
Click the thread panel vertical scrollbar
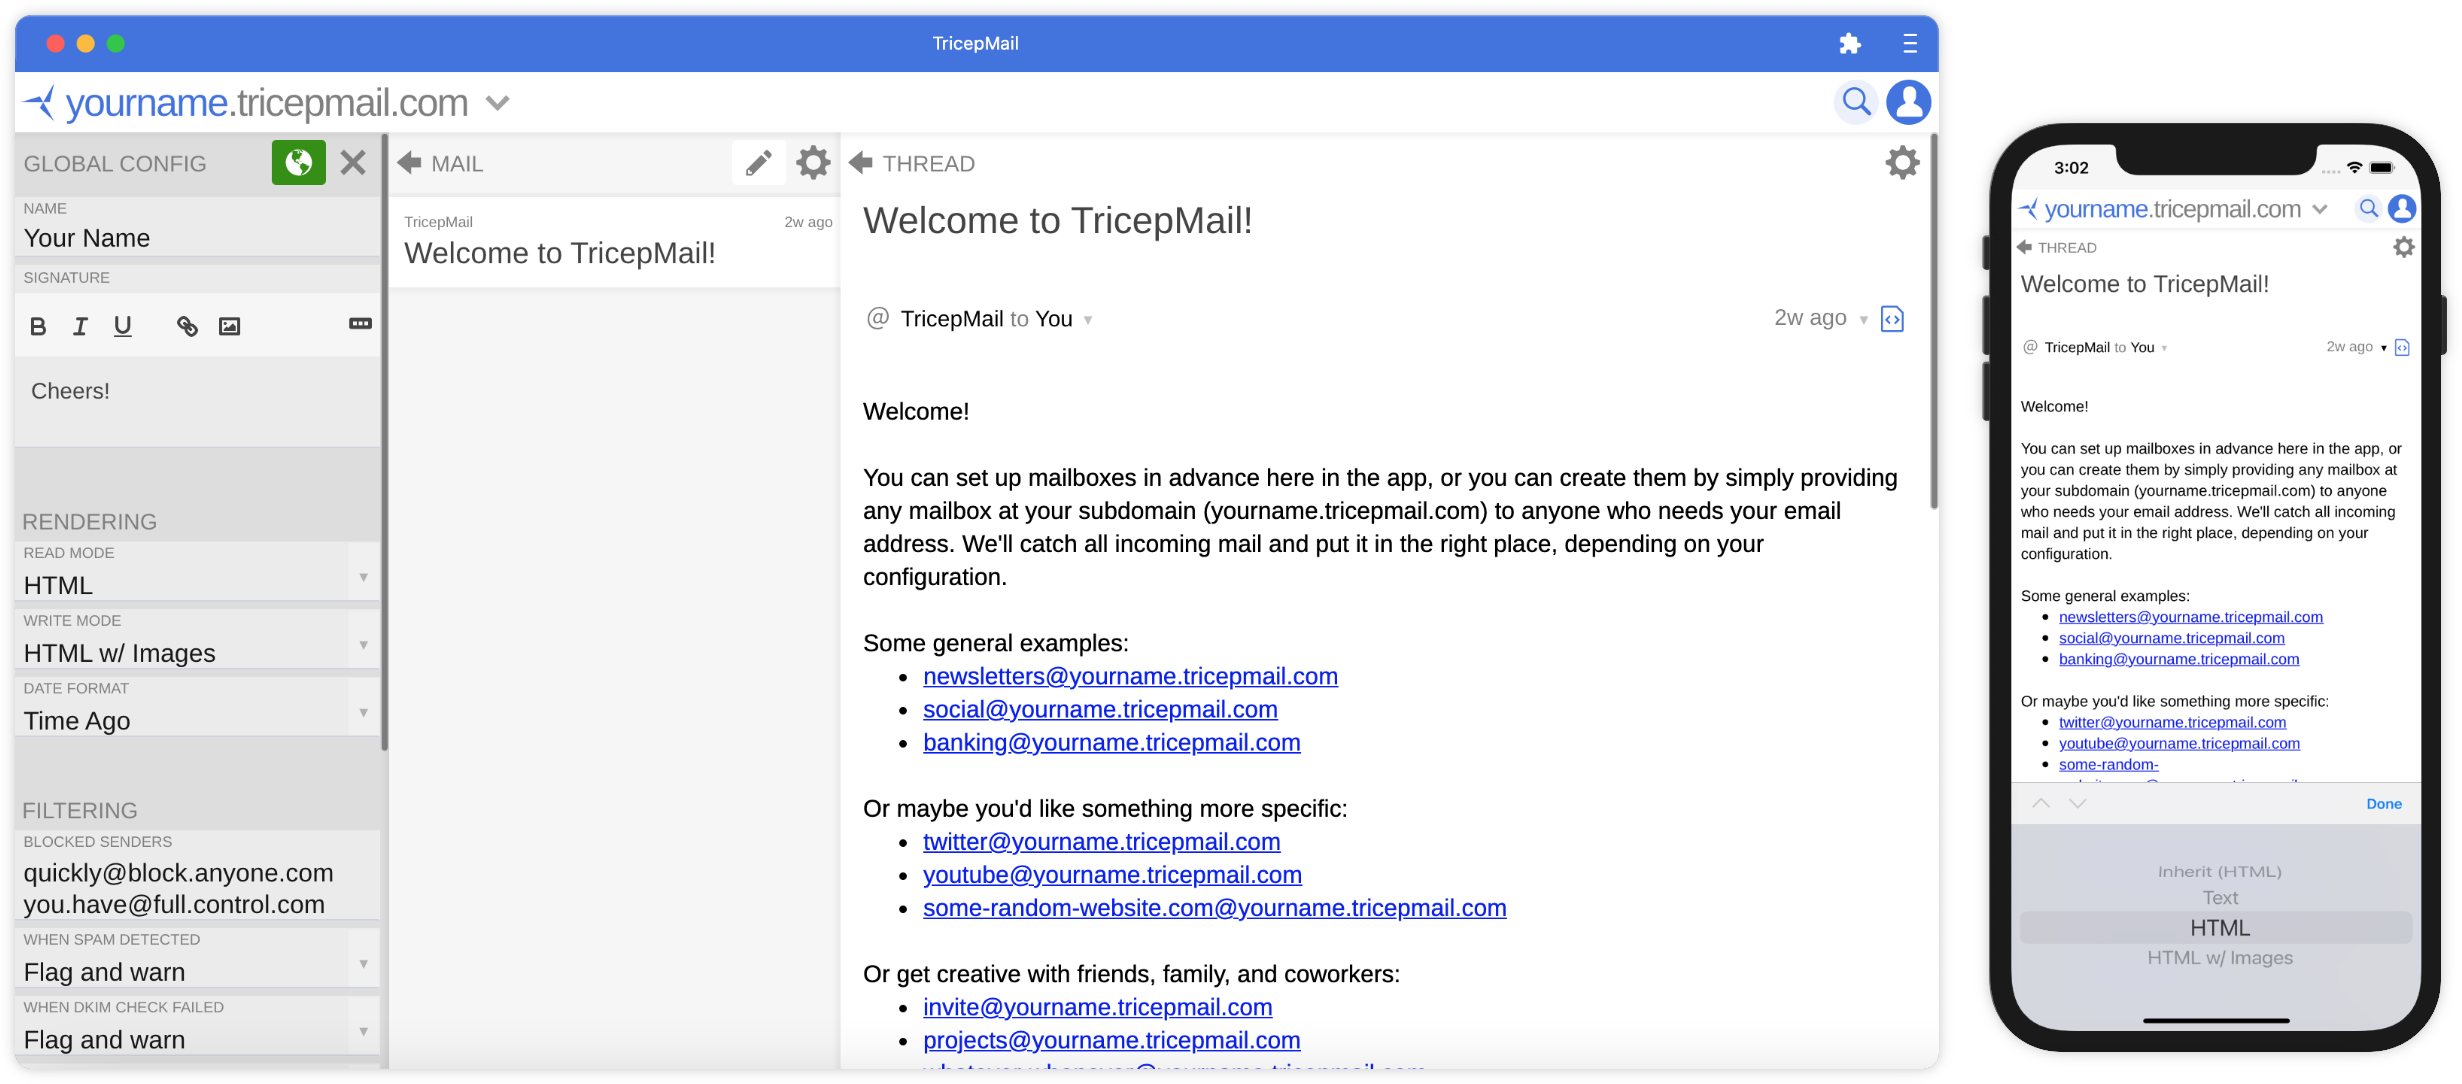tap(1934, 320)
